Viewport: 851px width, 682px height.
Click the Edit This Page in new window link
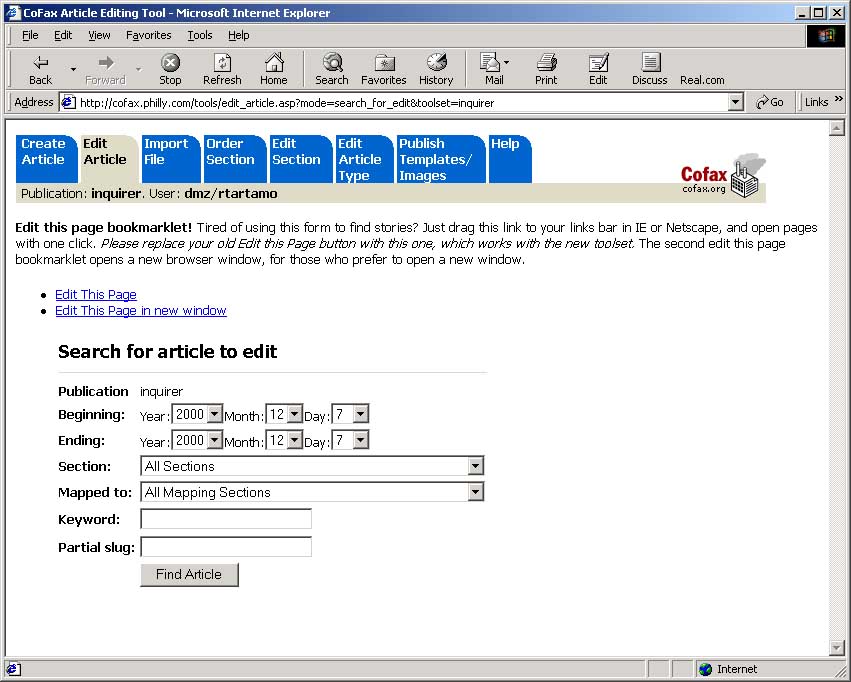[141, 311]
